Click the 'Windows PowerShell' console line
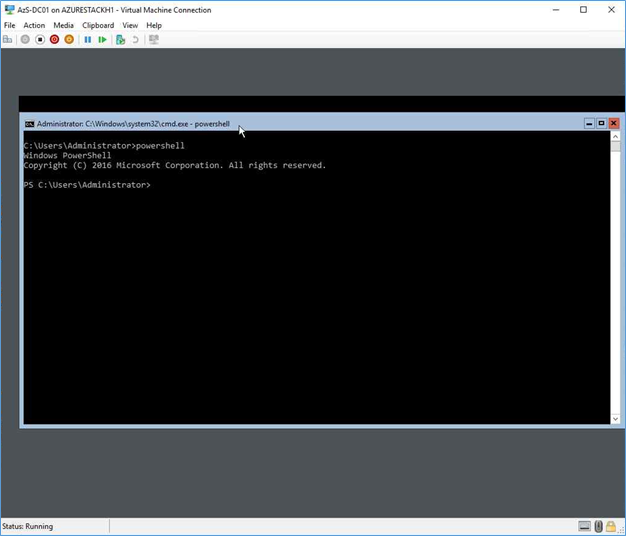 coord(67,155)
